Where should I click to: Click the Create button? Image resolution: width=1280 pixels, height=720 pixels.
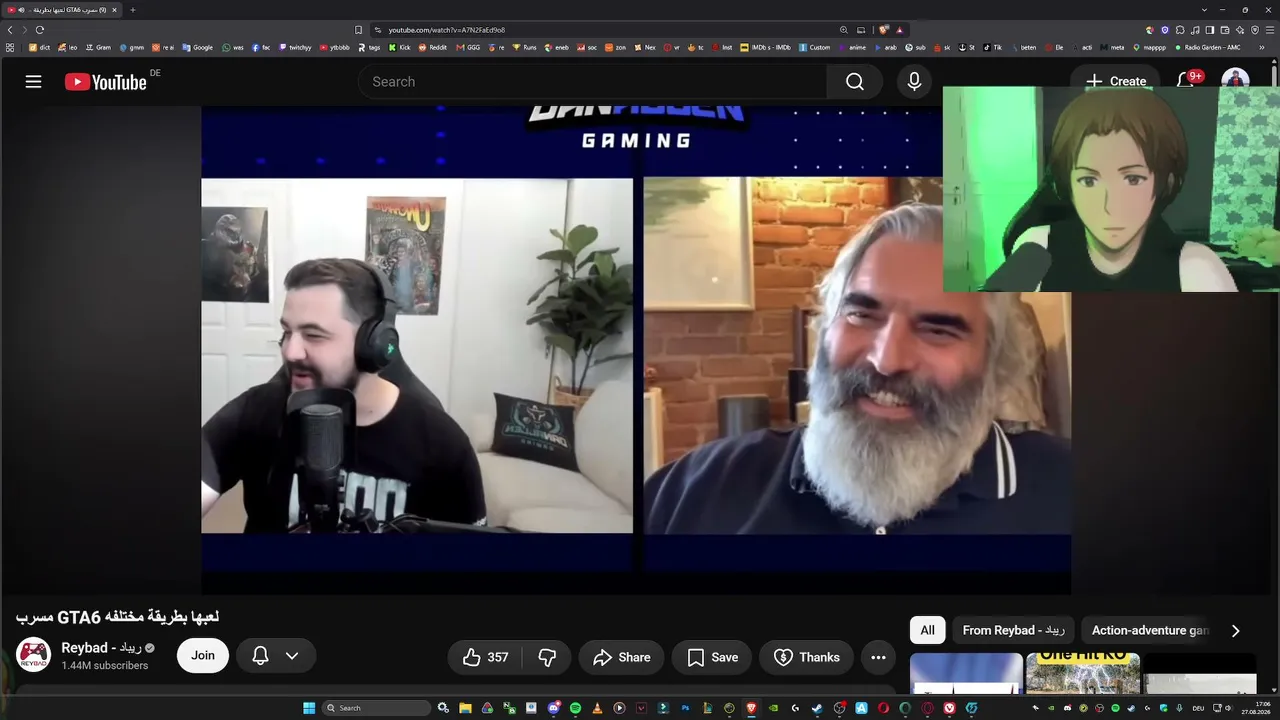(1116, 81)
